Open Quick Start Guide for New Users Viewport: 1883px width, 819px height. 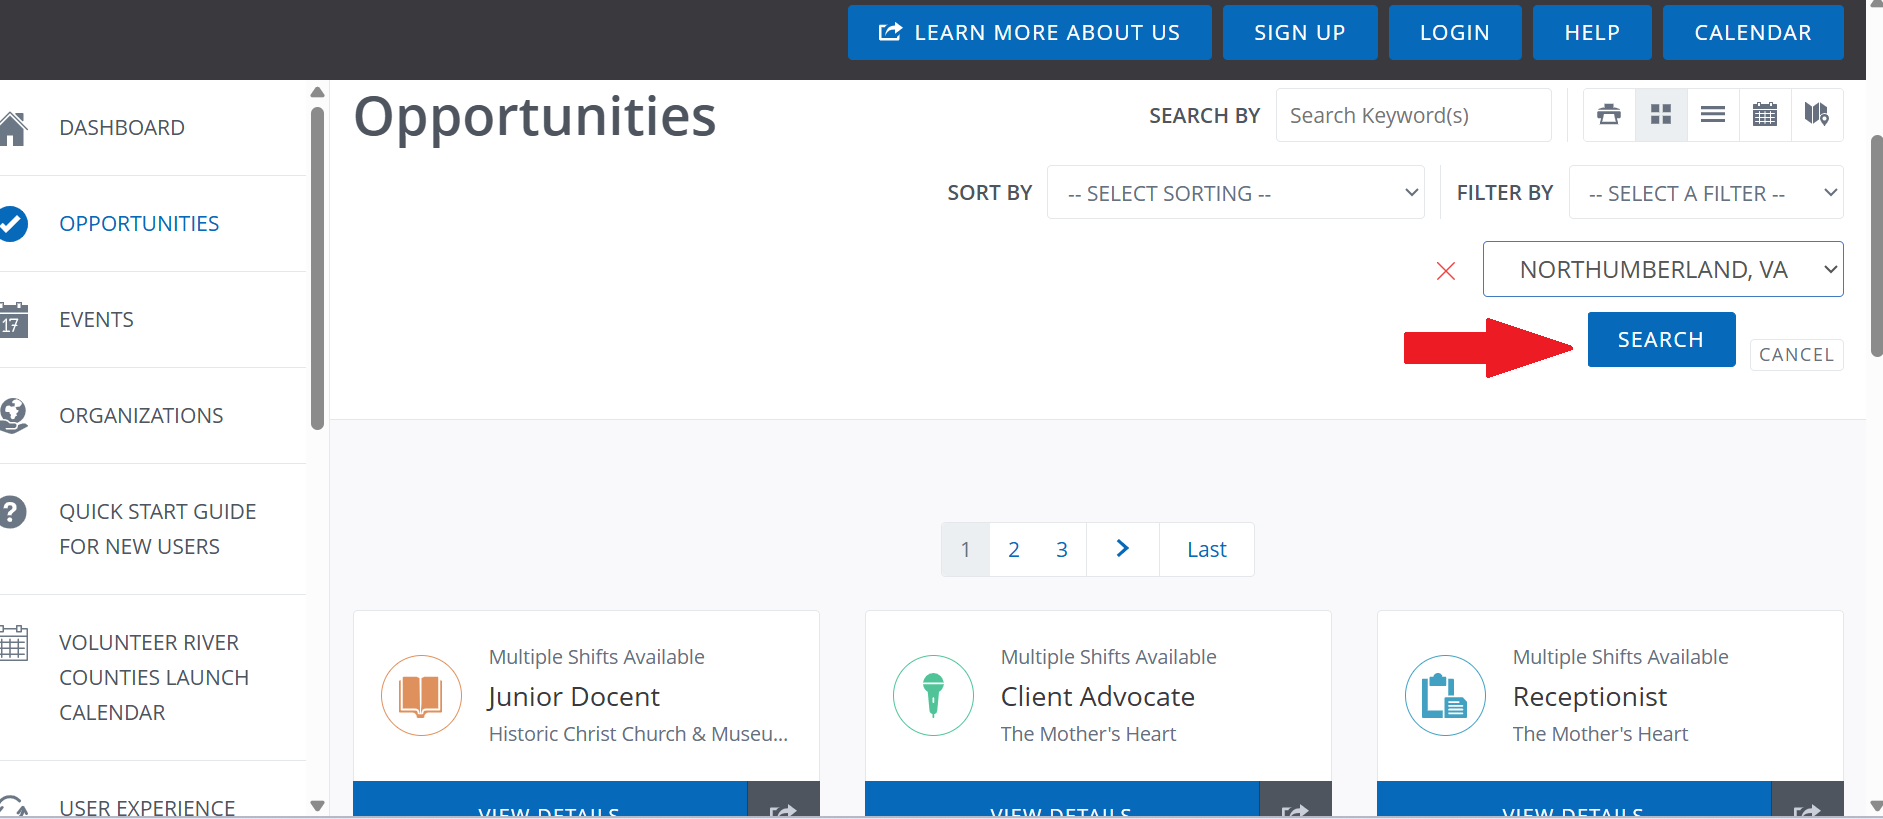[158, 529]
